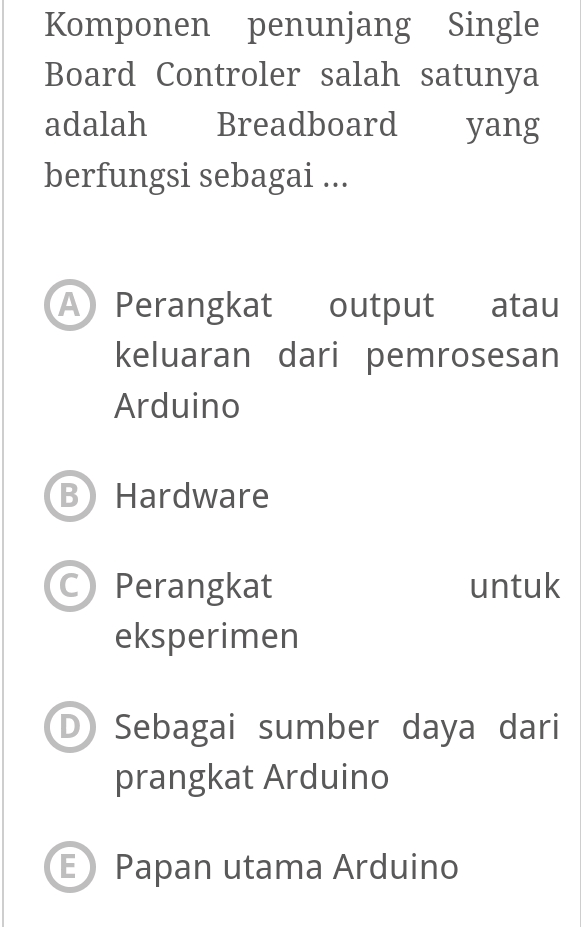Select the D option circle icon
Screen dimensions: 581x927
(x=69, y=727)
